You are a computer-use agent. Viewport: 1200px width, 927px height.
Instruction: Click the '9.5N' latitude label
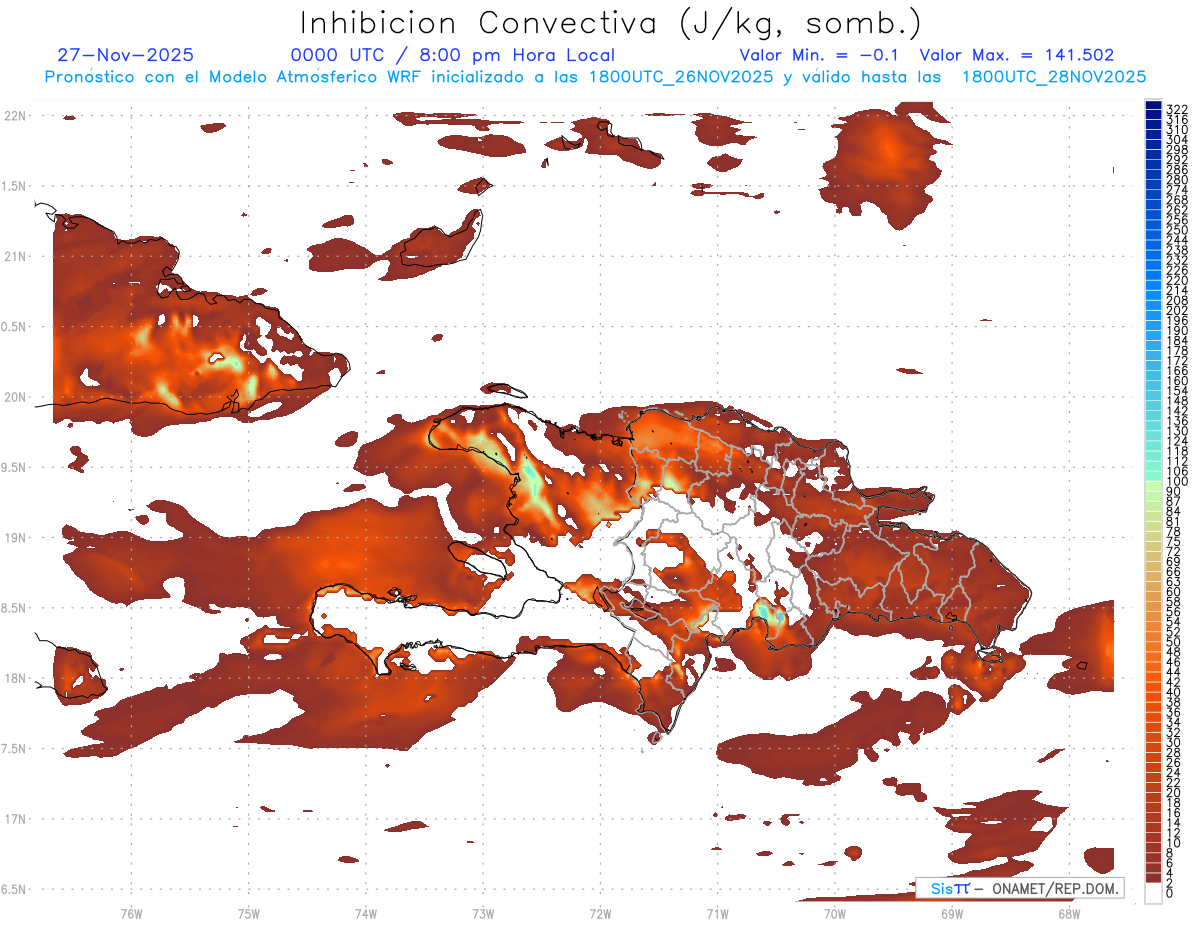tap(14, 467)
